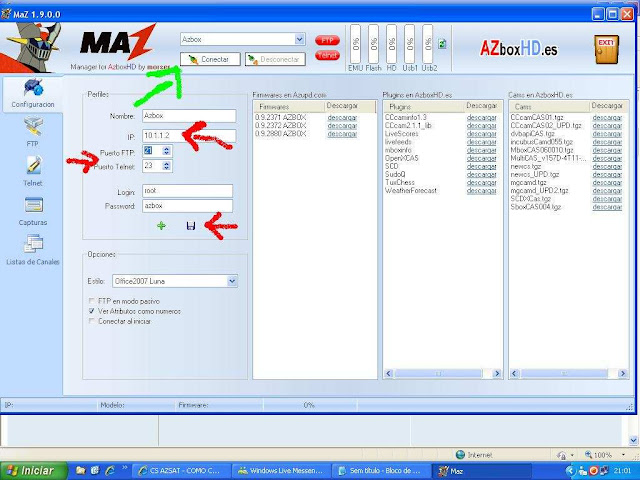Click the Conectar button

210,59
